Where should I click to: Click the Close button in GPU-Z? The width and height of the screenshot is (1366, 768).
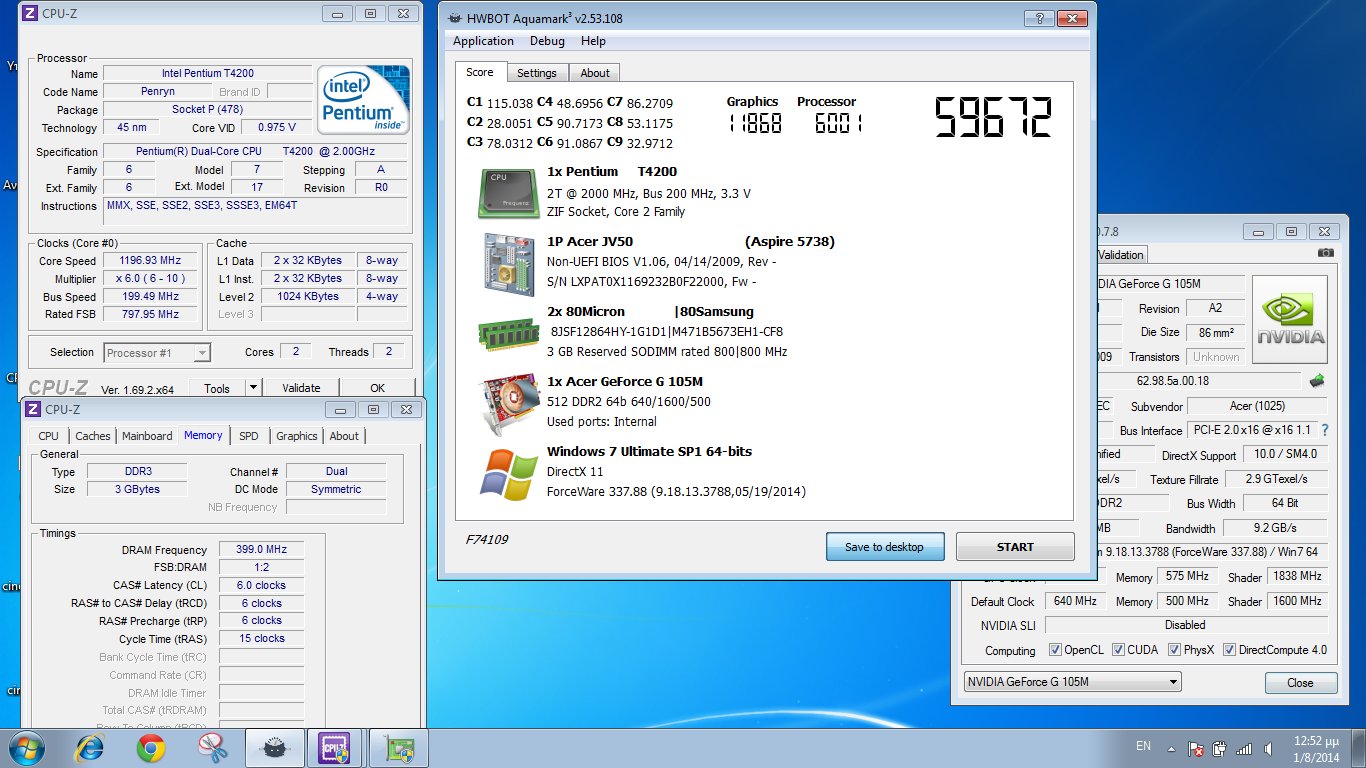tap(1301, 683)
